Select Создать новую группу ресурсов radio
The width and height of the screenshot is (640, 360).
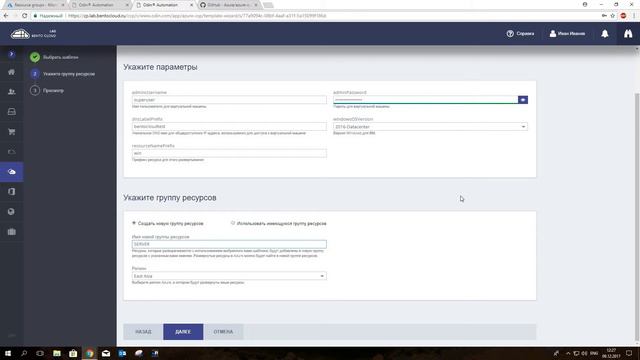tap(134, 223)
